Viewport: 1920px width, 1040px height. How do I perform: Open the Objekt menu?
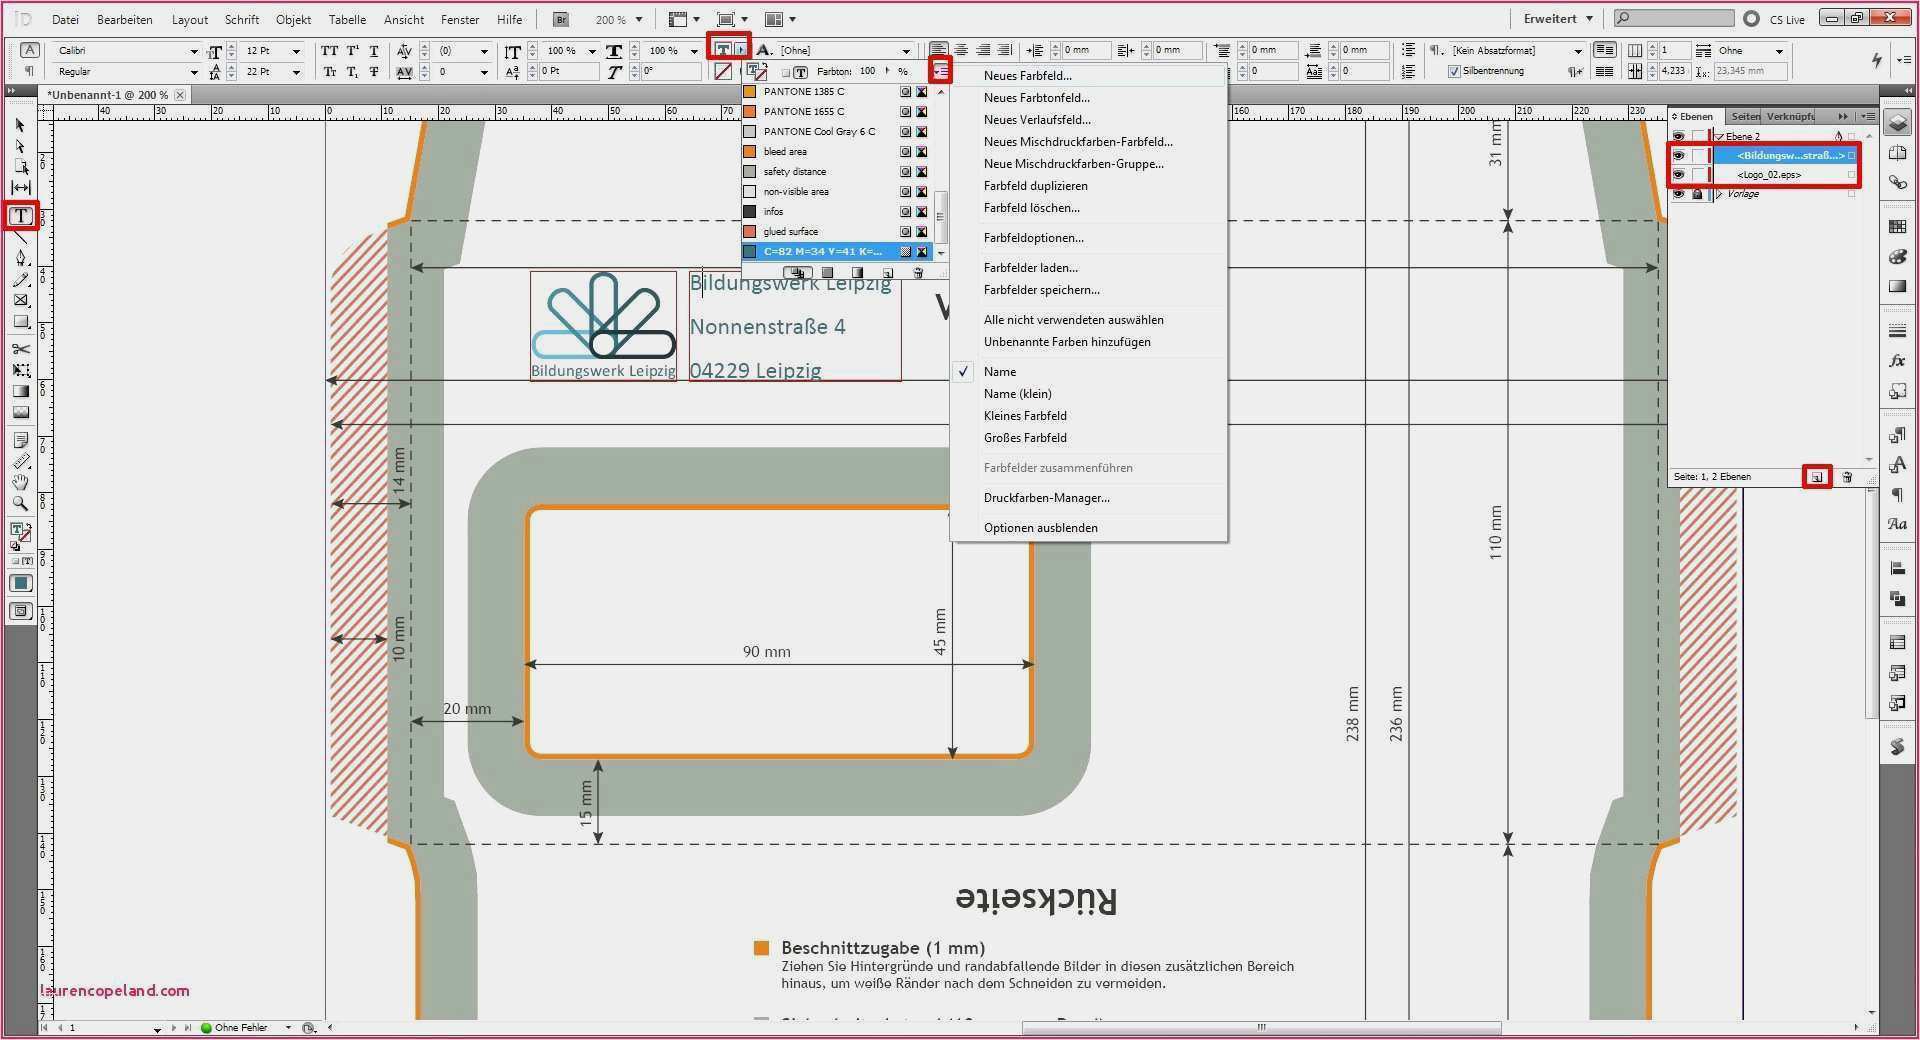pyautogui.click(x=293, y=19)
